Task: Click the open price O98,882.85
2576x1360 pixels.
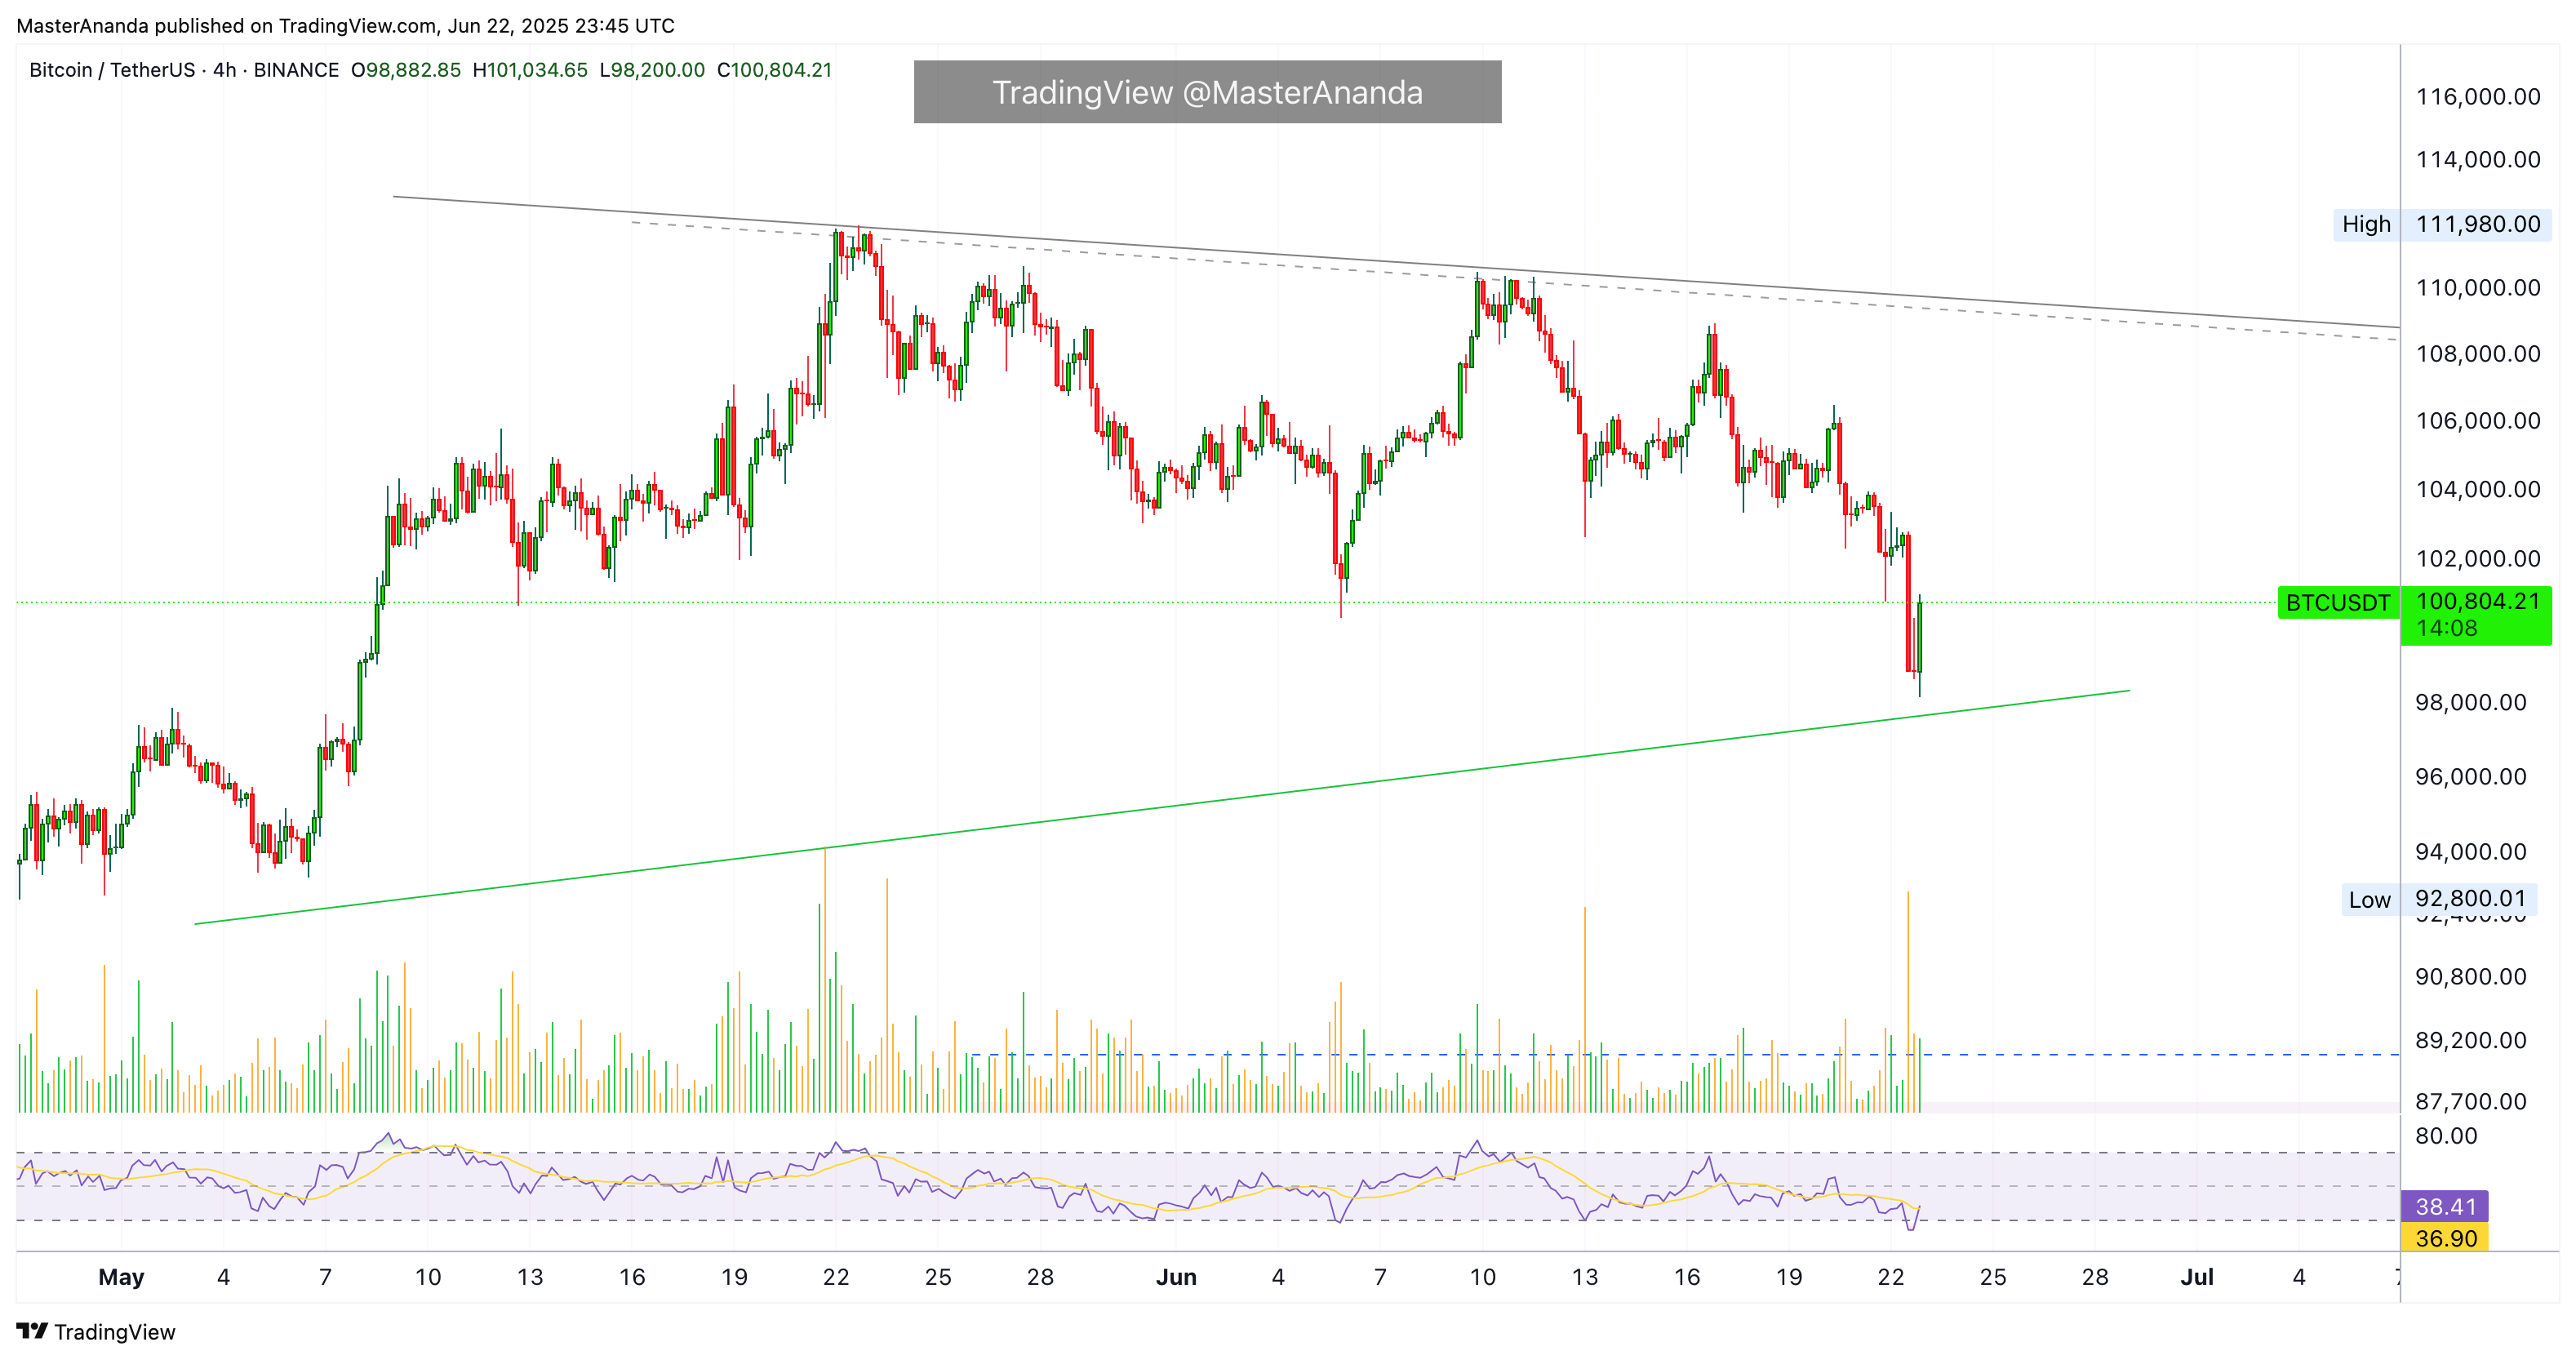Action: [x=406, y=70]
